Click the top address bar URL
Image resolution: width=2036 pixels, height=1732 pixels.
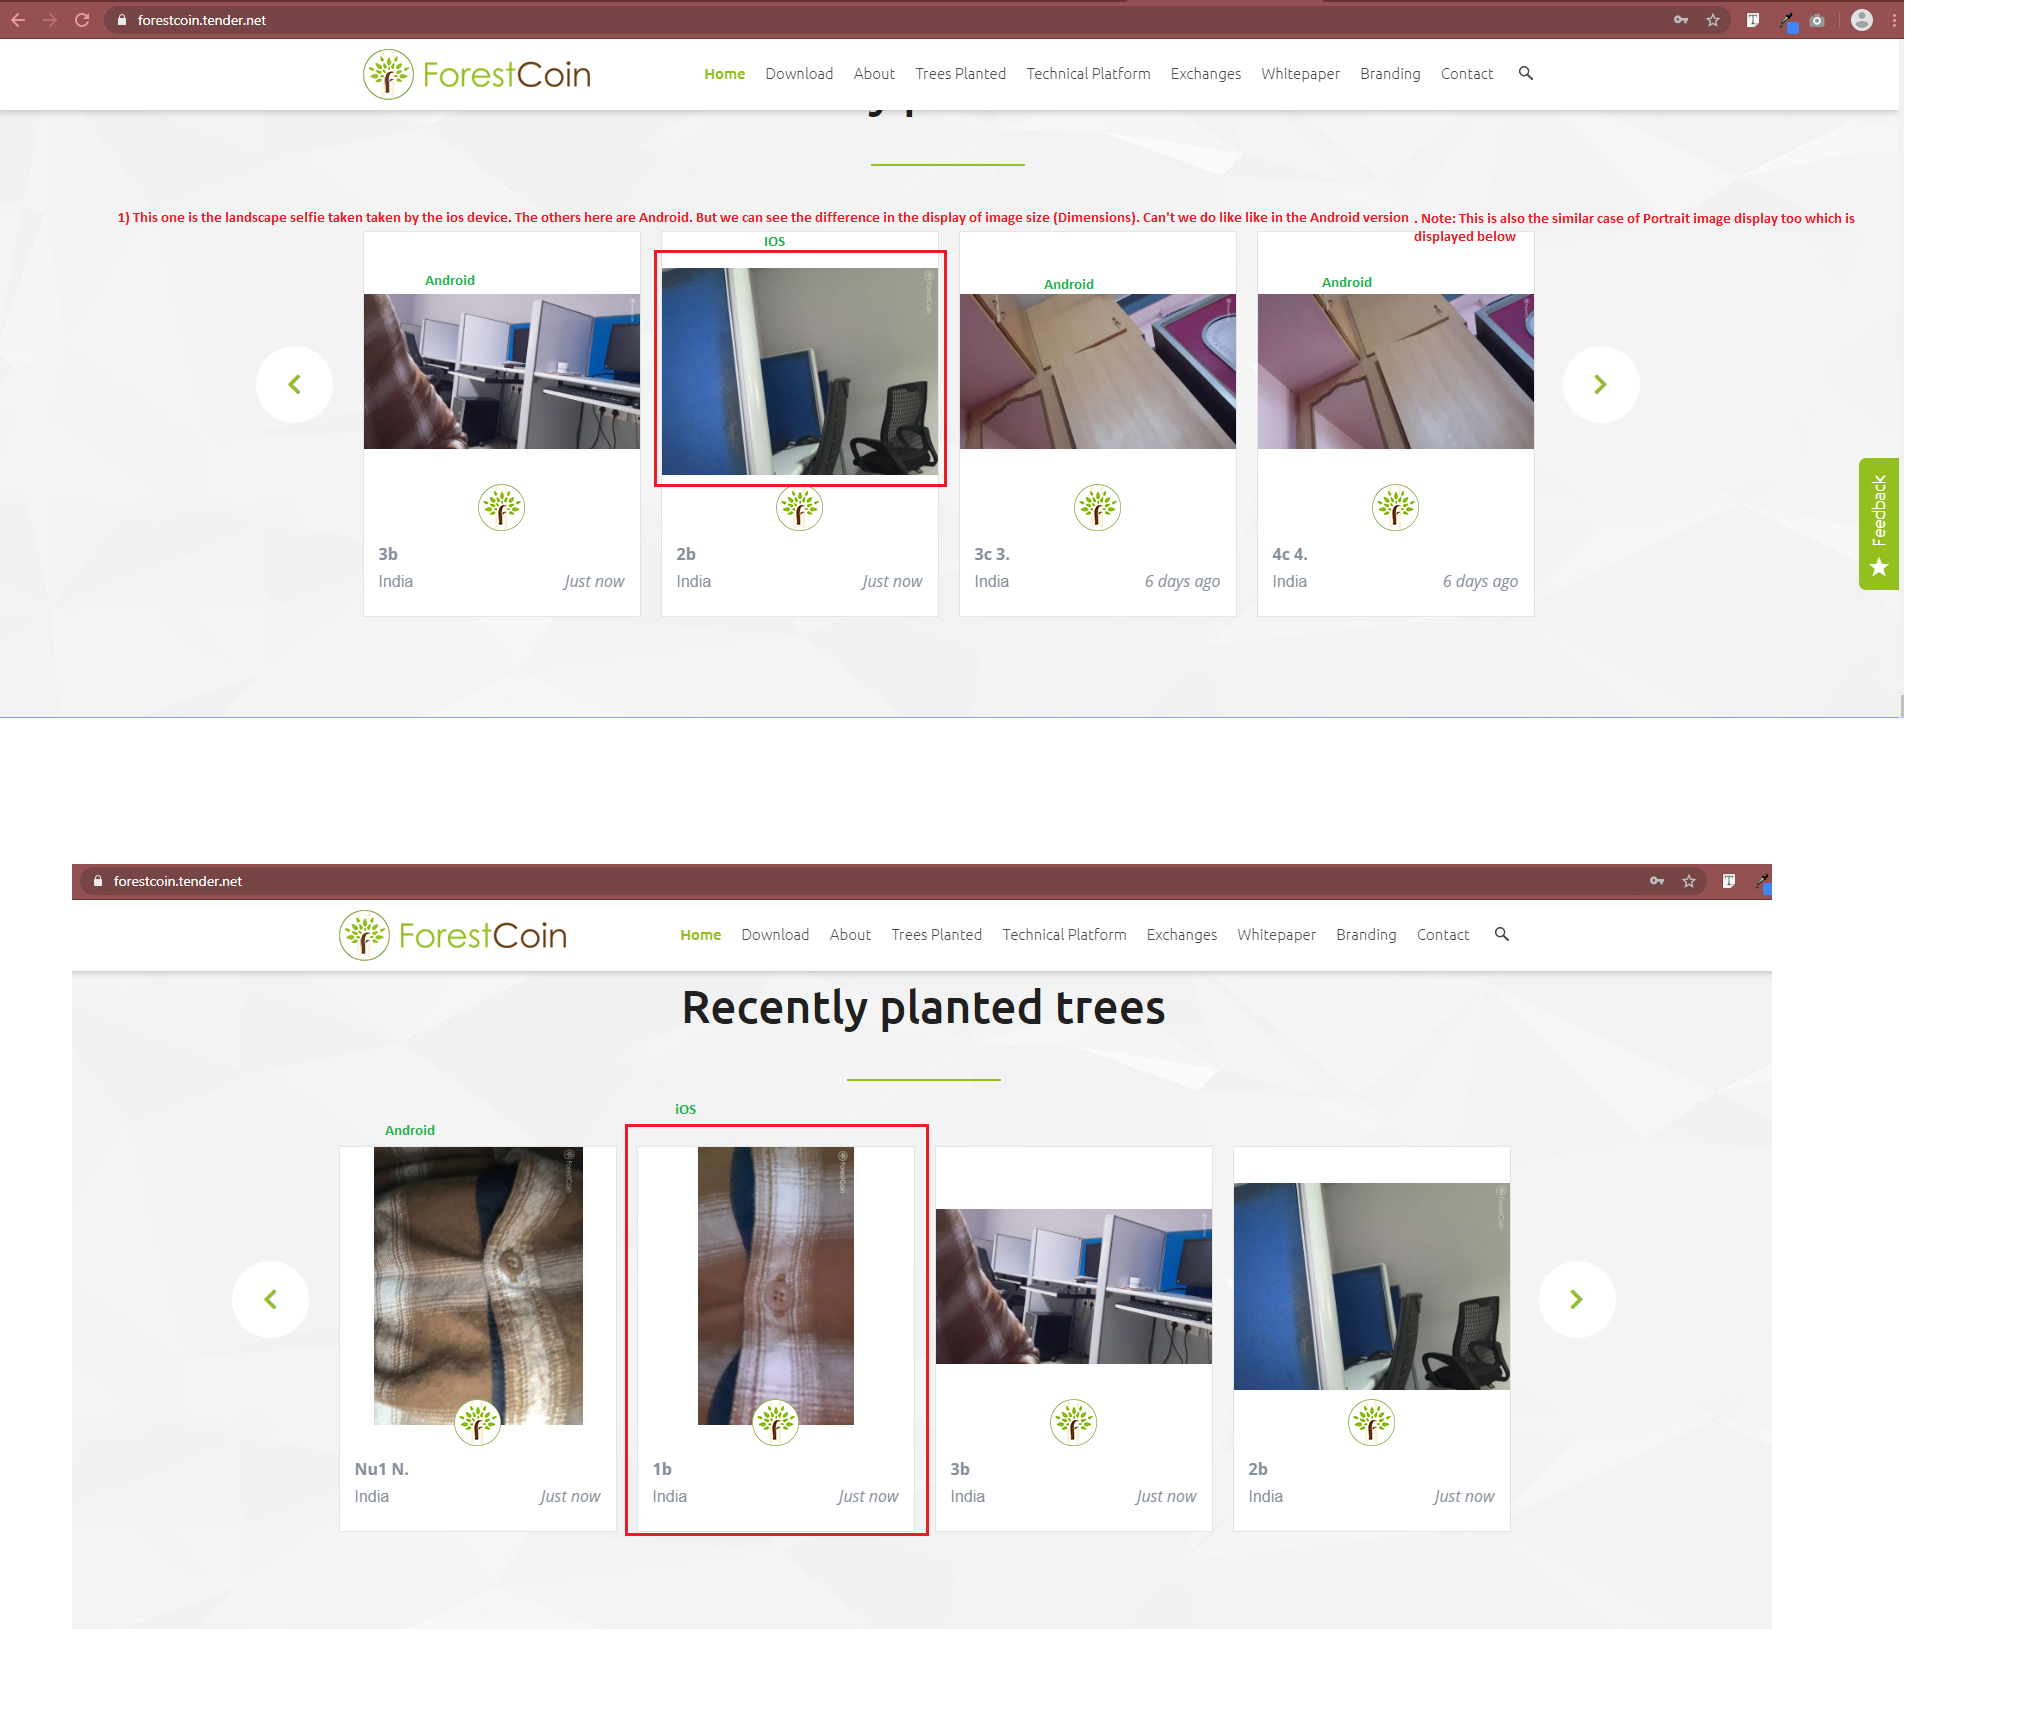[x=202, y=20]
